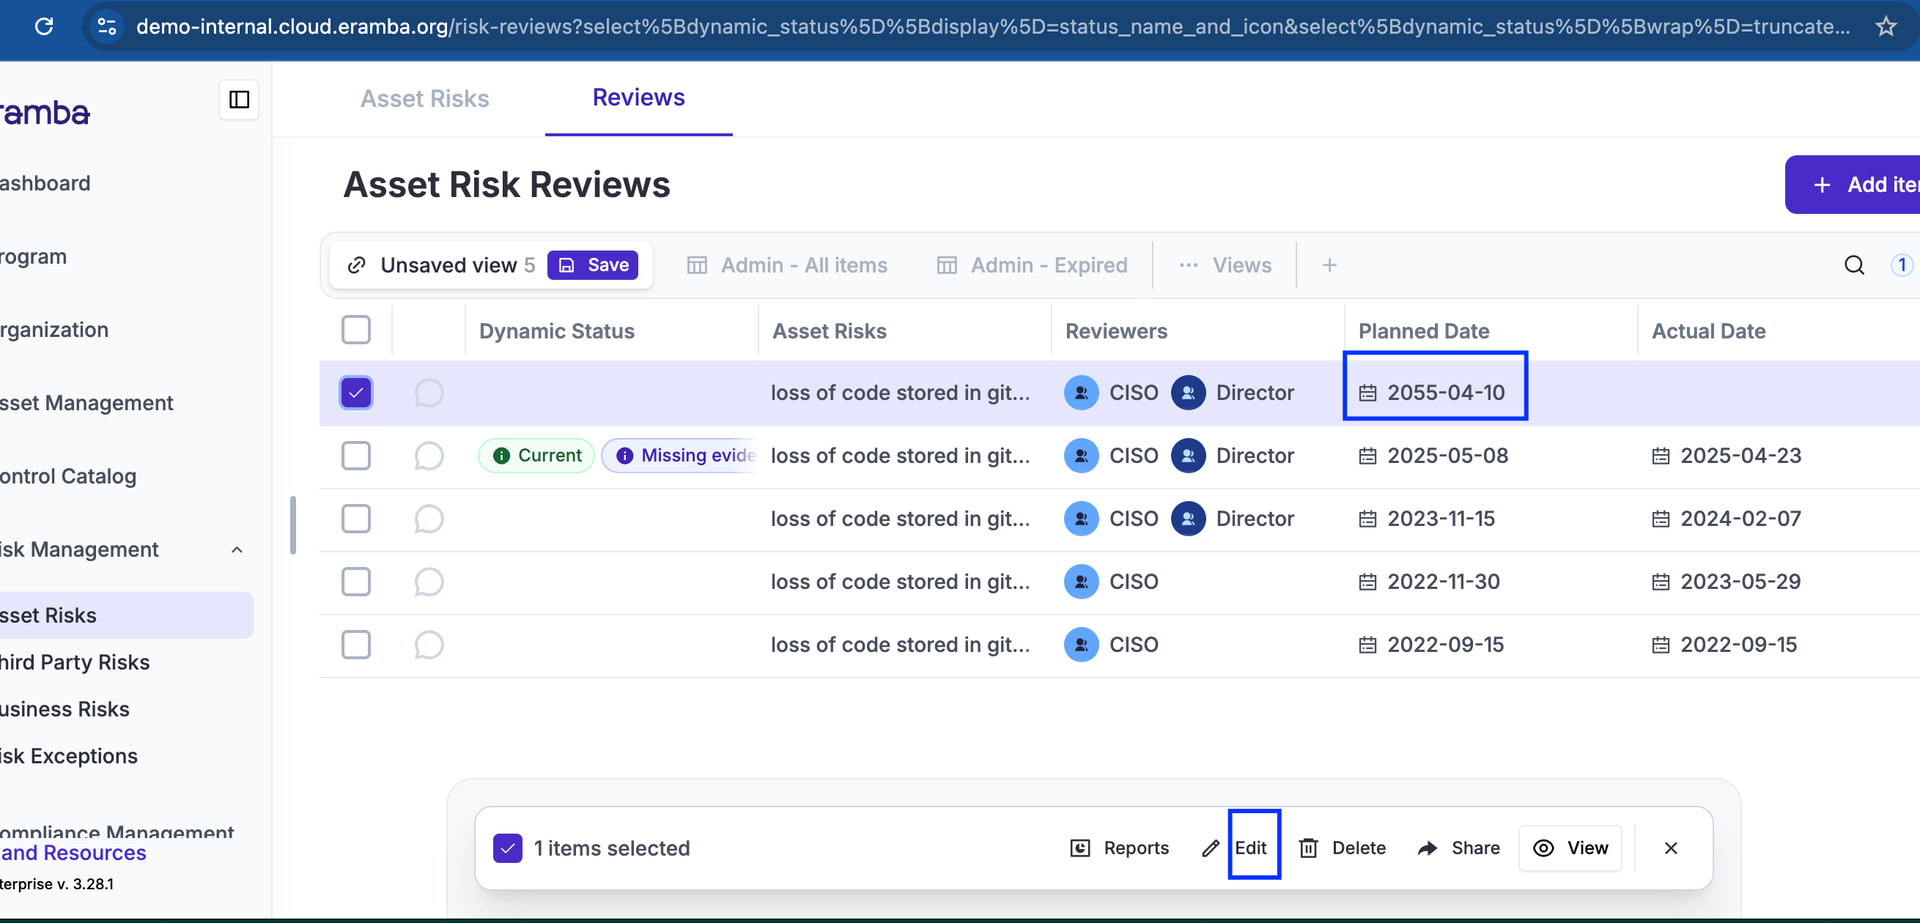1920x923 pixels.
Task: Click the search magnifier icon
Action: coord(1854,265)
